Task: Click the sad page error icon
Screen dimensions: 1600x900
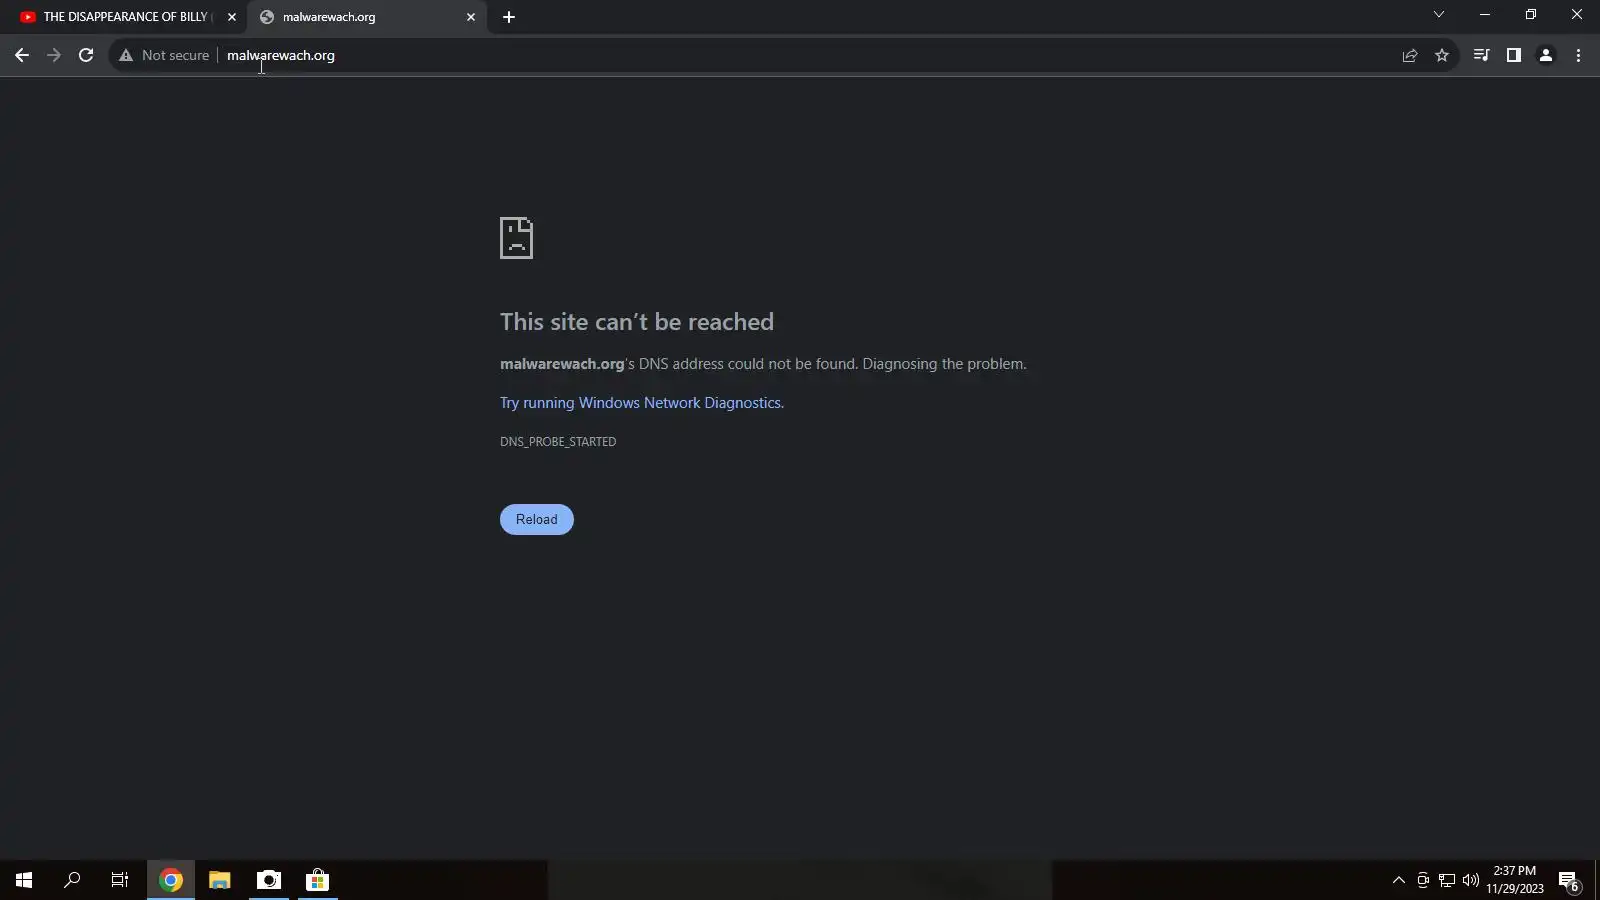Action: [516, 238]
